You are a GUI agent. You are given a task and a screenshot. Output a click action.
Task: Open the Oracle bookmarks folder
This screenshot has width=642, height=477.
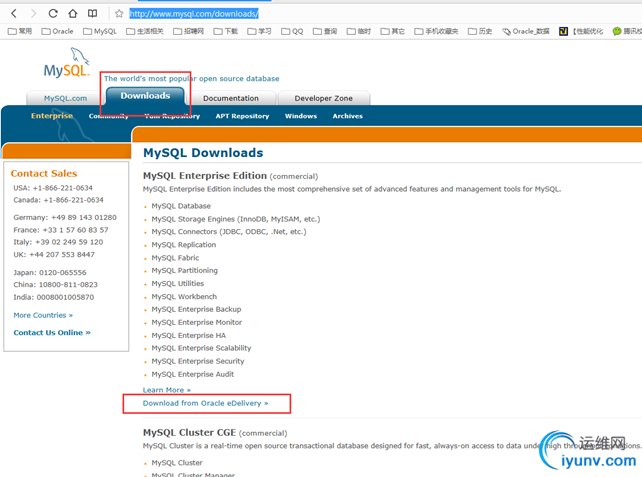coord(57,31)
